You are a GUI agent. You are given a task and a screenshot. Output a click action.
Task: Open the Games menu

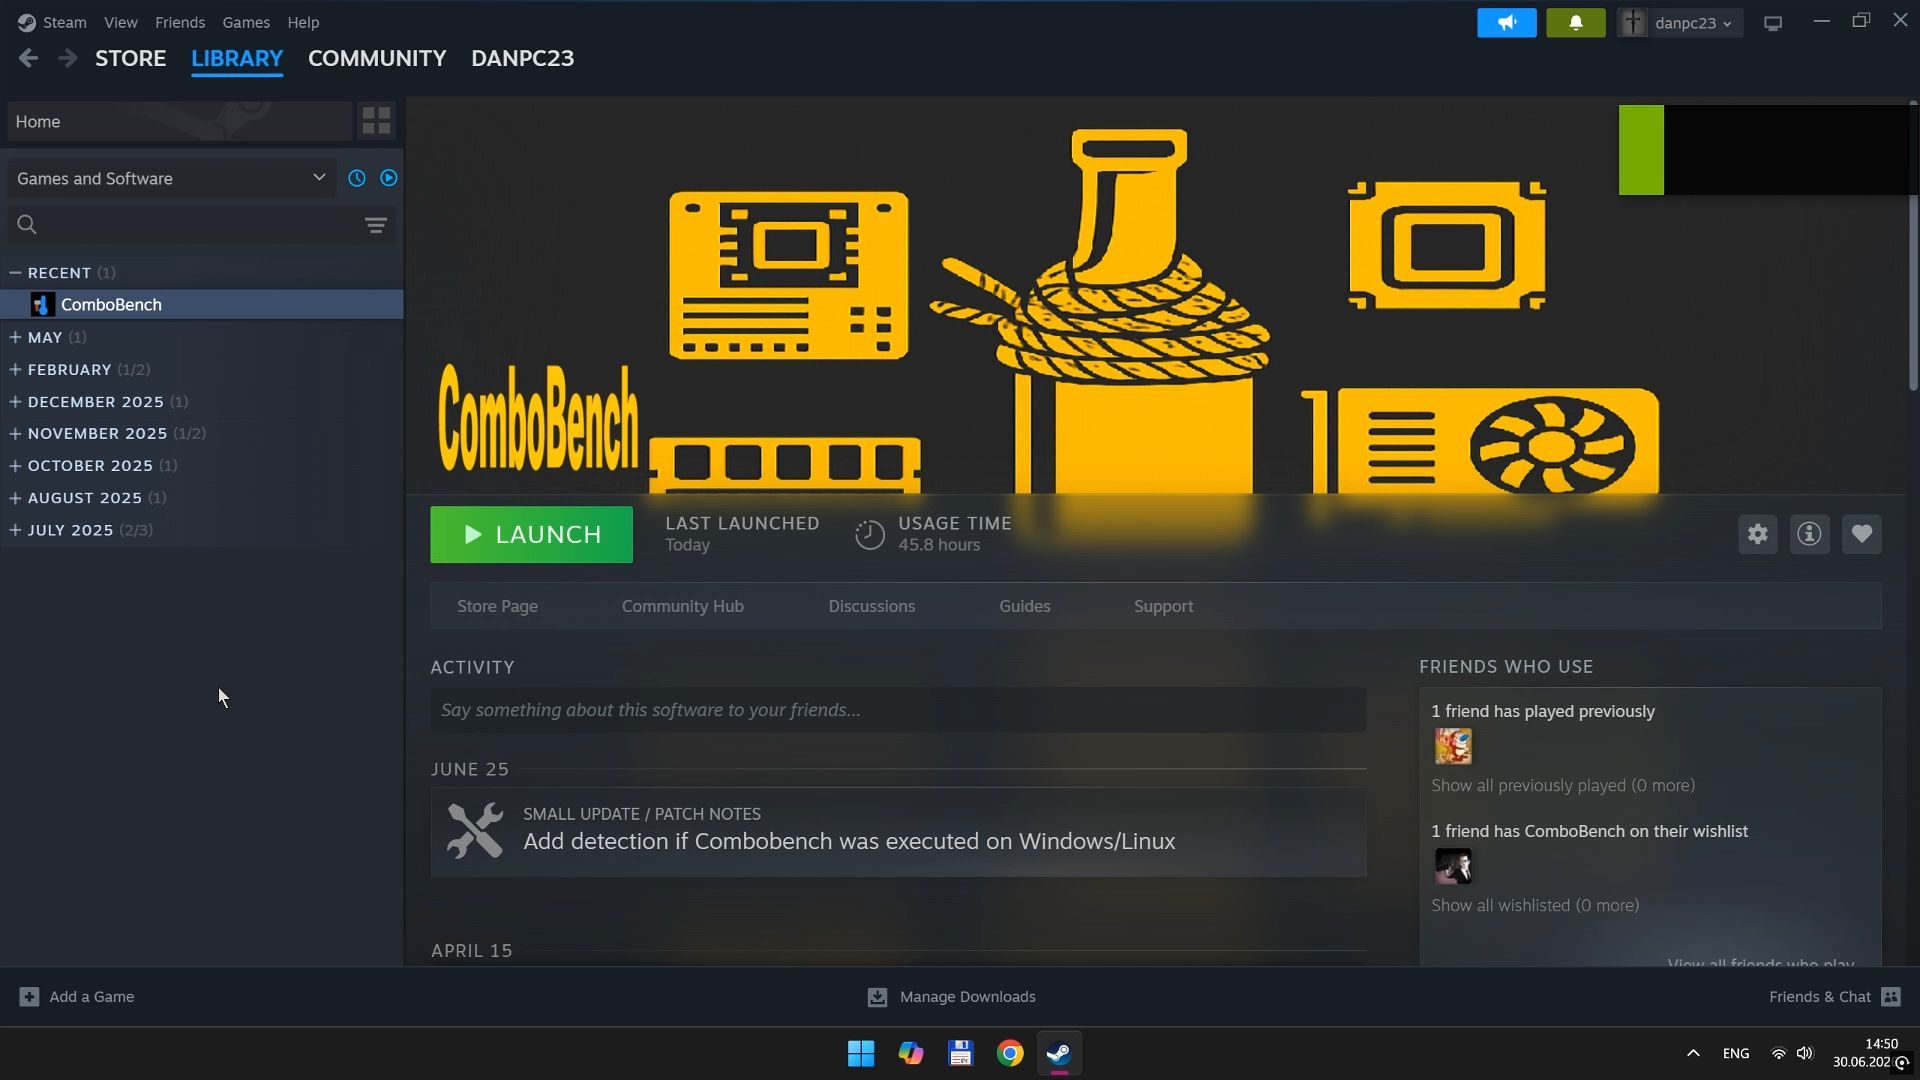(246, 22)
